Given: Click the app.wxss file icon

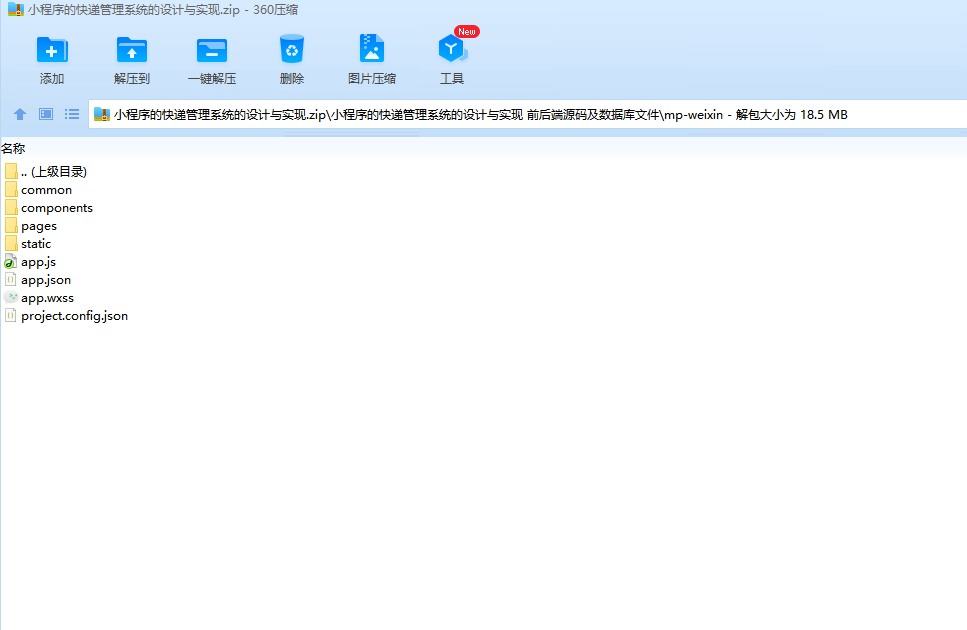Looking at the screenshot, I should pos(10,297).
